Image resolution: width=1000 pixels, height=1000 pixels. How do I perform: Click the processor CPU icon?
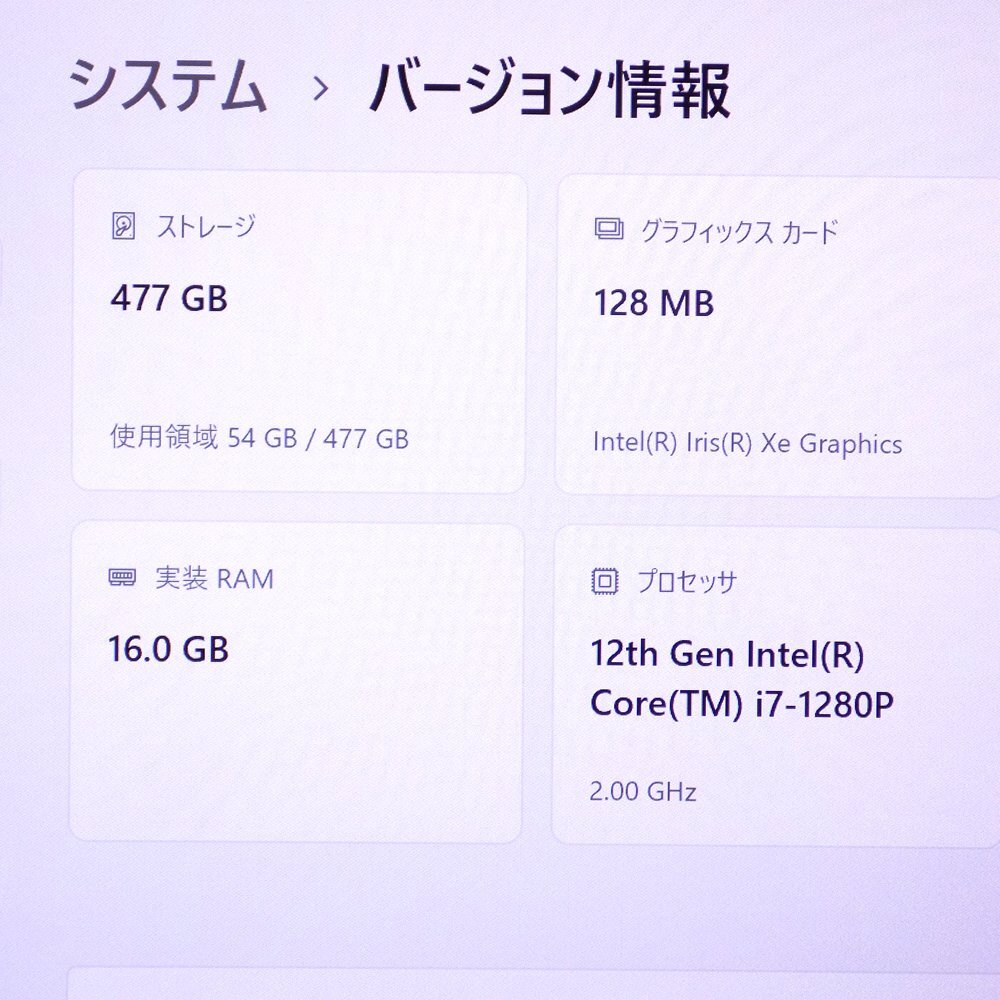point(605,582)
